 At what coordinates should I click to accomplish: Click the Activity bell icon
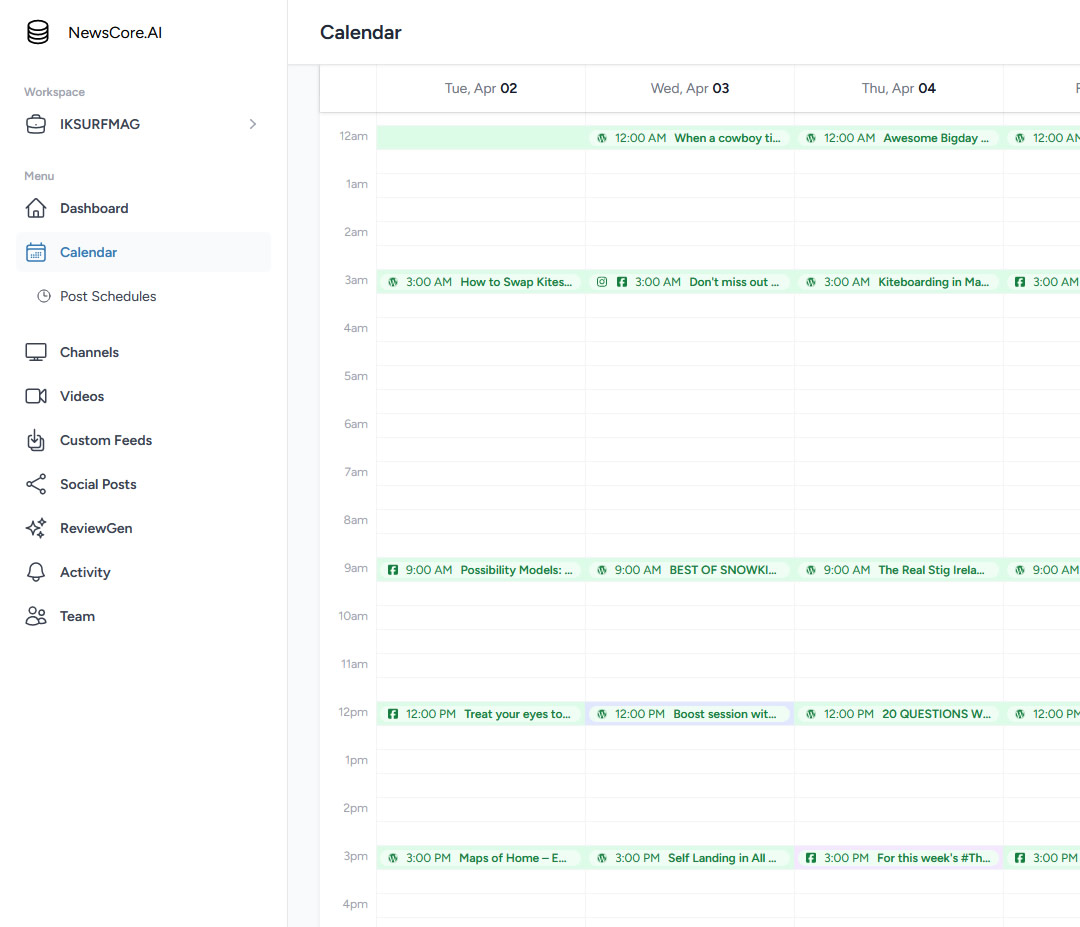[36, 572]
